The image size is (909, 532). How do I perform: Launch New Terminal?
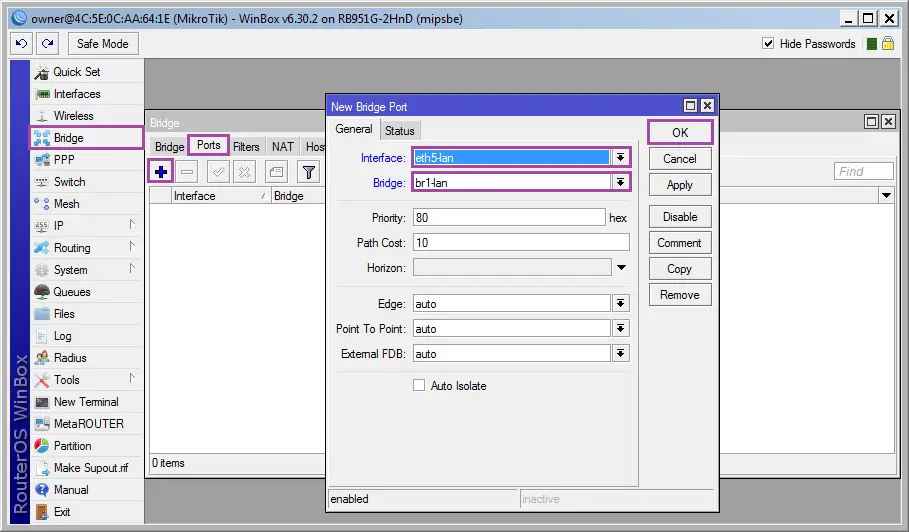(x=87, y=402)
